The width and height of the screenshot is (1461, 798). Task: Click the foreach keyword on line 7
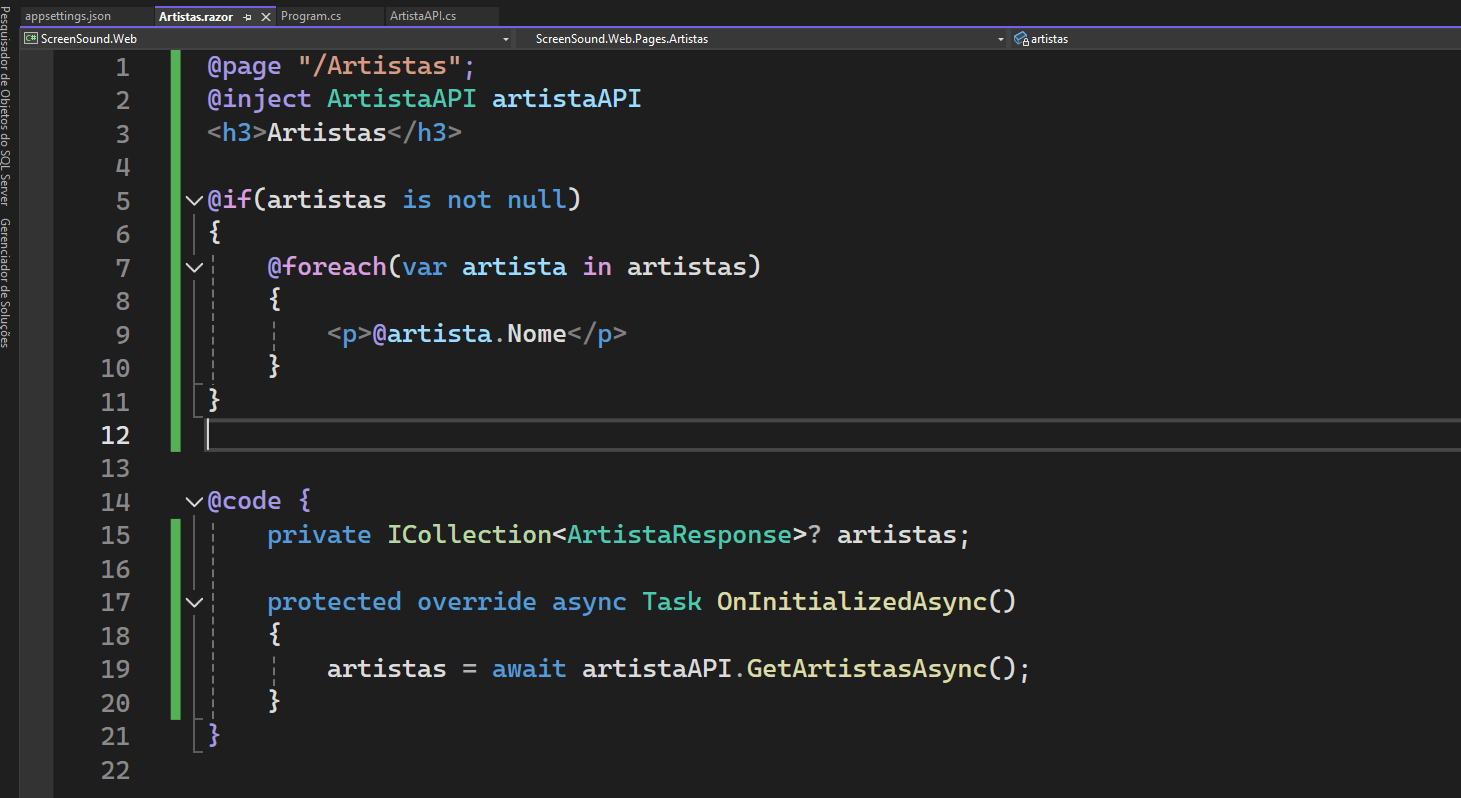327,267
